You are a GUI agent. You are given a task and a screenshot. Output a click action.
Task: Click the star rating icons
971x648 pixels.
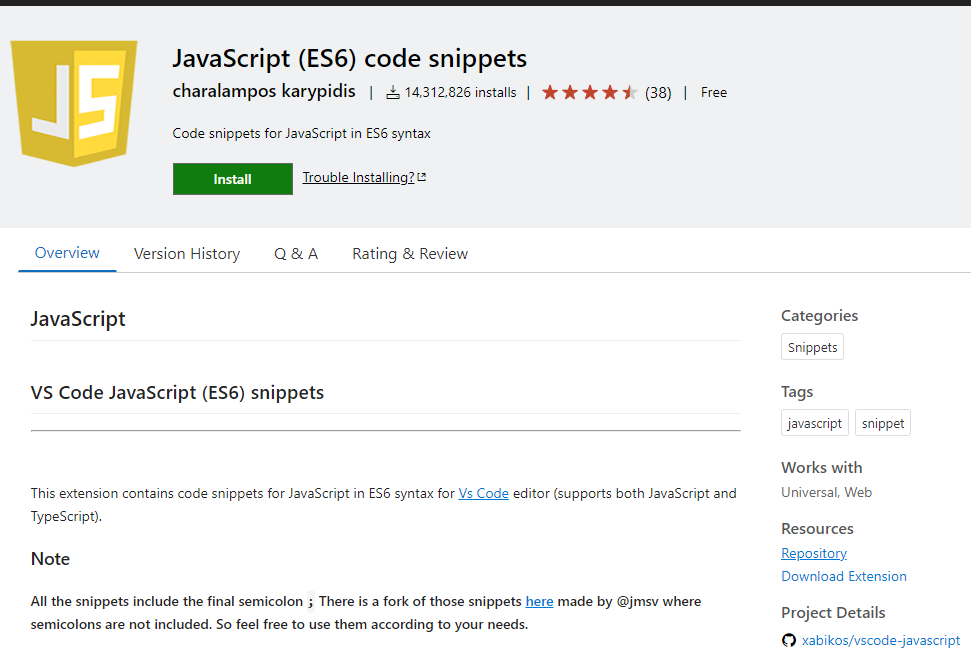pyautogui.click(x=590, y=93)
